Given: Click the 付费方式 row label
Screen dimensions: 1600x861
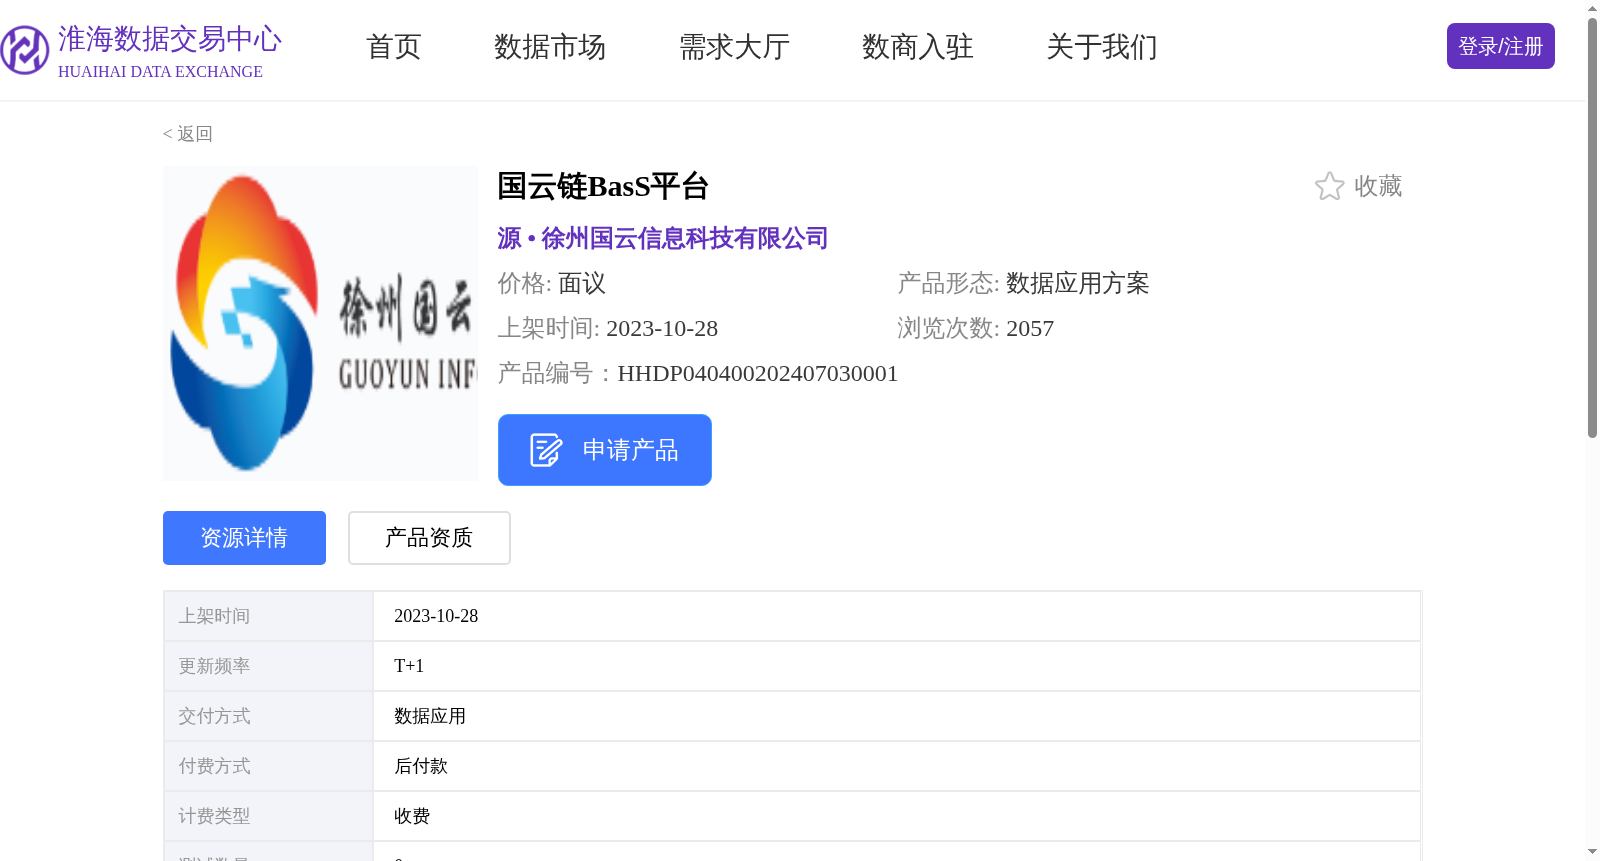Looking at the screenshot, I should [x=214, y=766].
